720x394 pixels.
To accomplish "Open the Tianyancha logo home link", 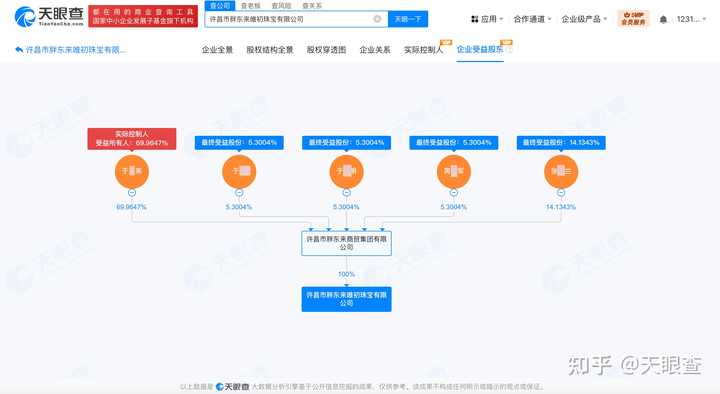I will [49, 17].
